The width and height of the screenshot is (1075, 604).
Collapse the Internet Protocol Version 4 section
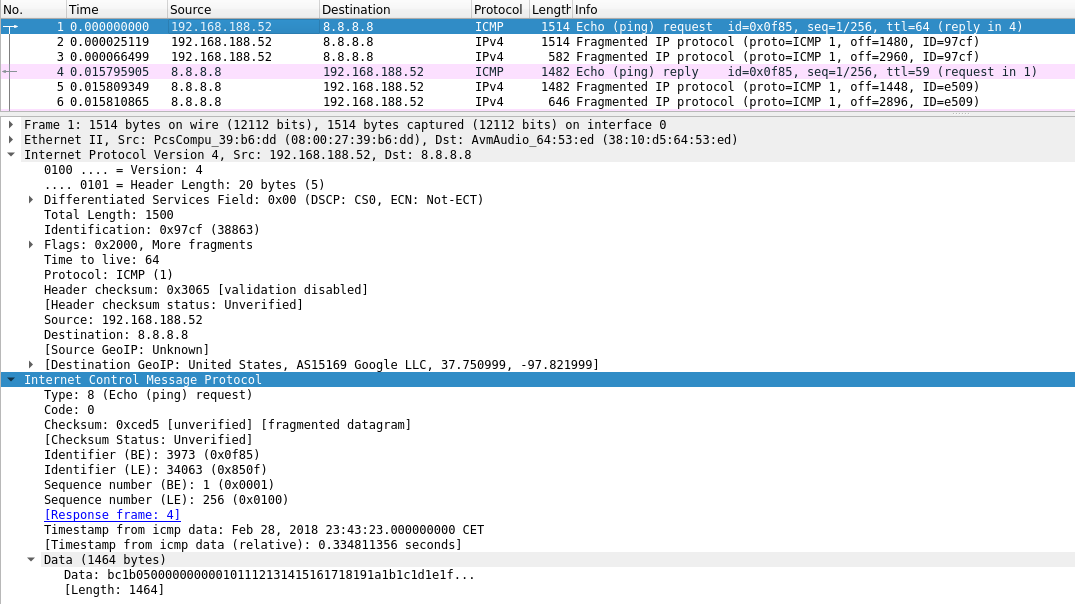pyautogui.click(x=11, y=155)
